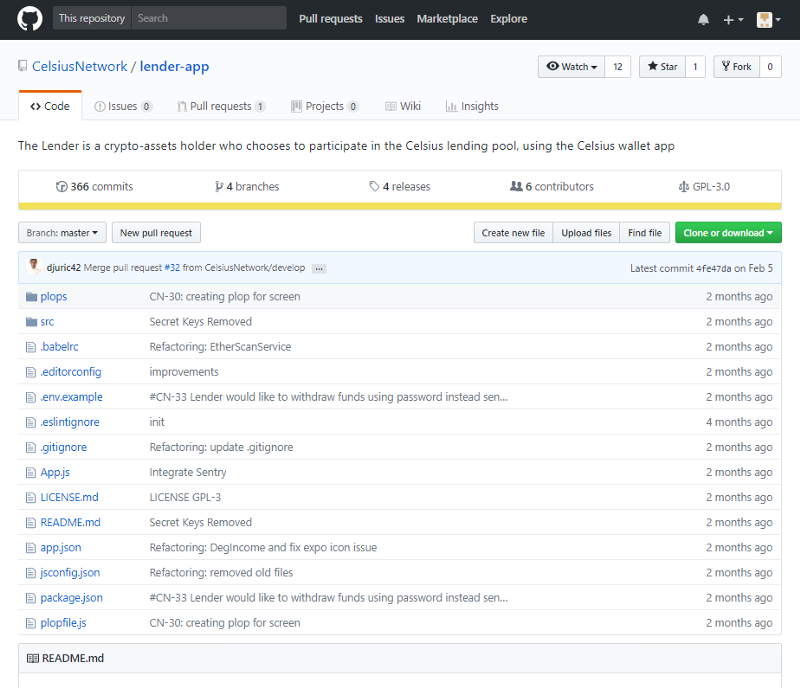Open the .eslintignore file
Viewport: 800px width, 688px height.
pos(70,422)
